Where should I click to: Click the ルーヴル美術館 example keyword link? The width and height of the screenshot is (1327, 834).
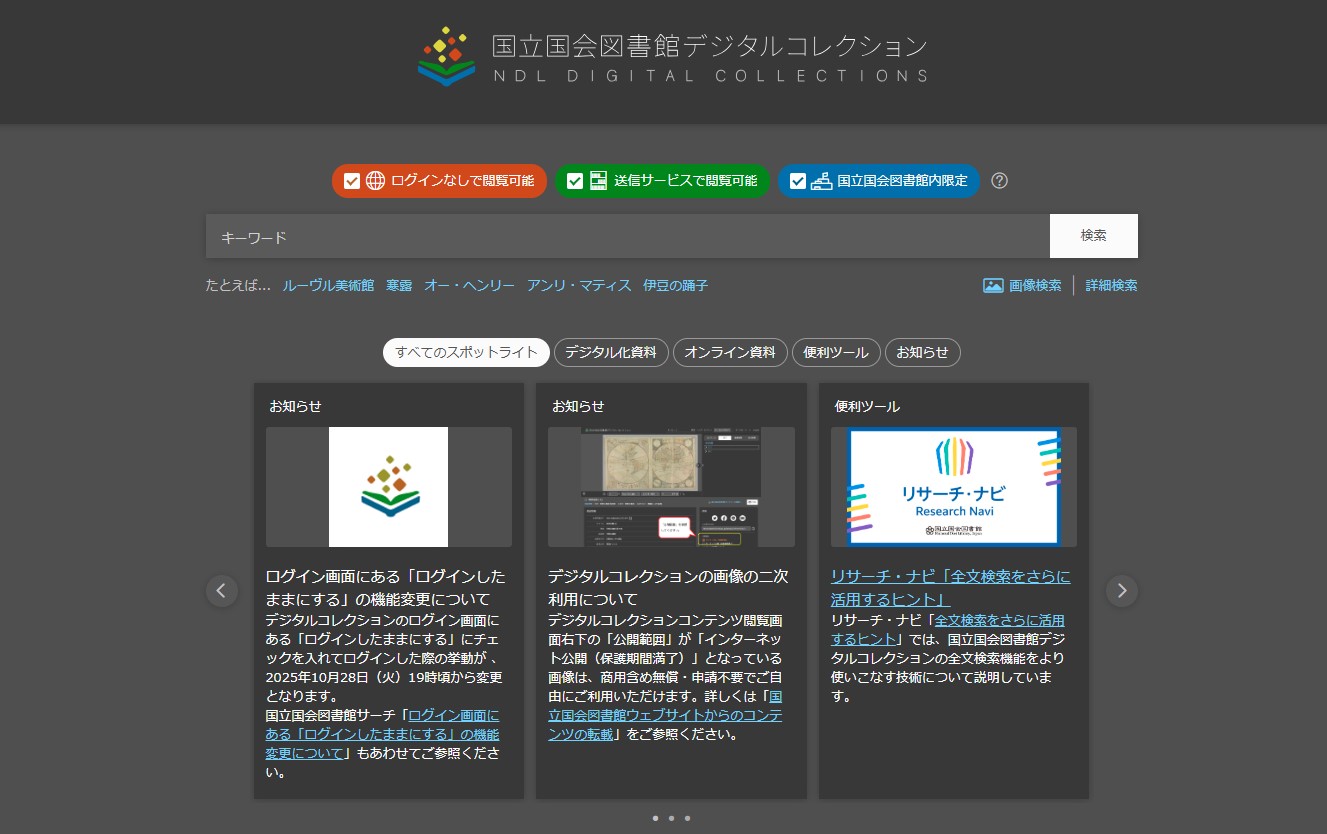click(x=328, y=285)
